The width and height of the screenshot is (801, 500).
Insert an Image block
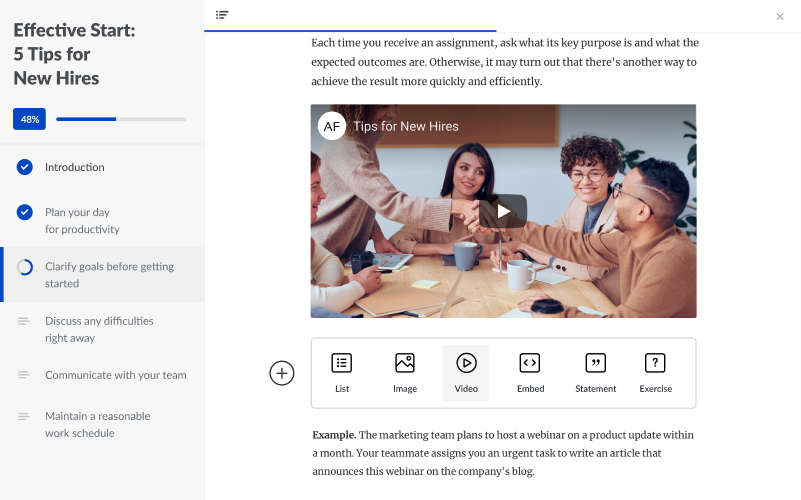pyautogui.click(x=405, y=373)
